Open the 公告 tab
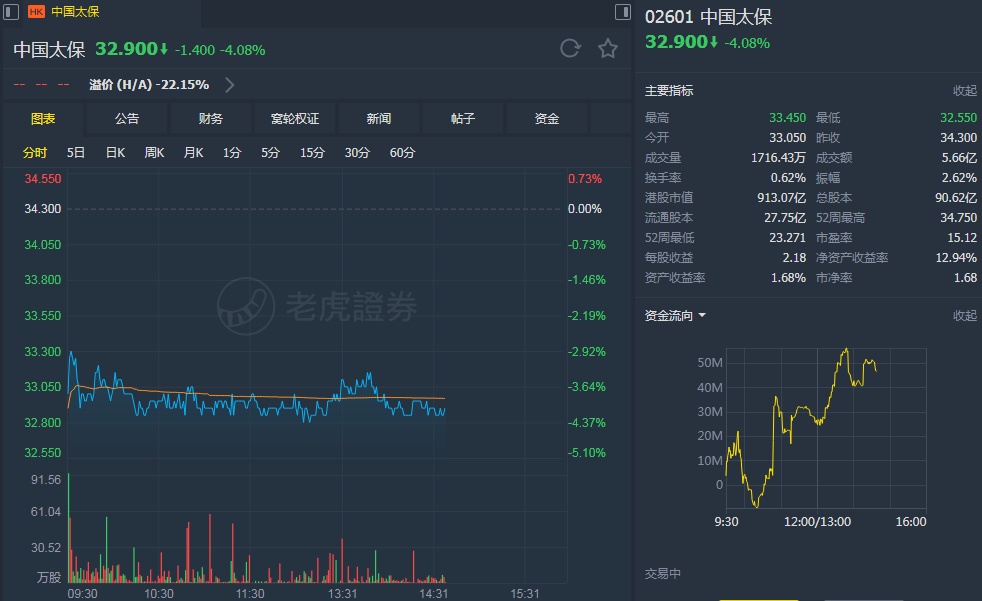Screen dimensions: 982x601 pyautogui.click(x=127, y=119)
